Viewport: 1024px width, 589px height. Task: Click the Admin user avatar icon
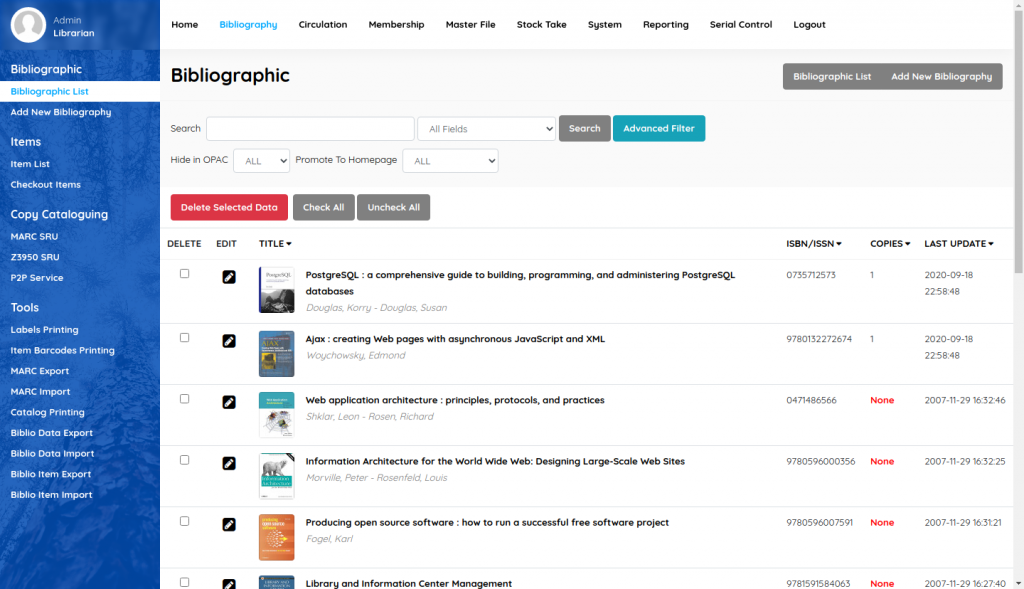[x=28, y=25]
